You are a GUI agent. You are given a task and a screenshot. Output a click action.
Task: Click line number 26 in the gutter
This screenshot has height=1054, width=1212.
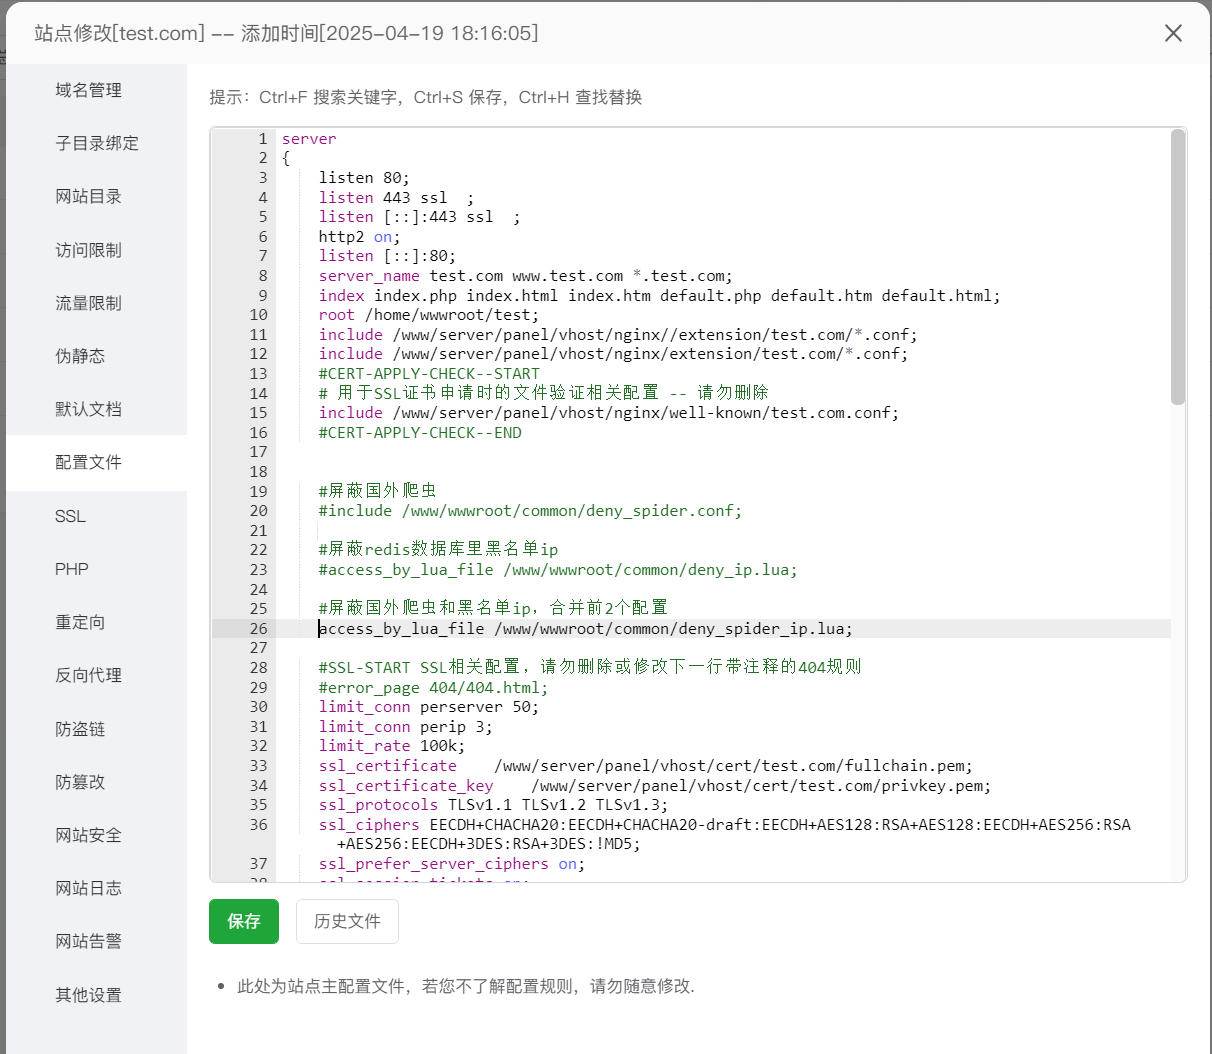(259, 629)
